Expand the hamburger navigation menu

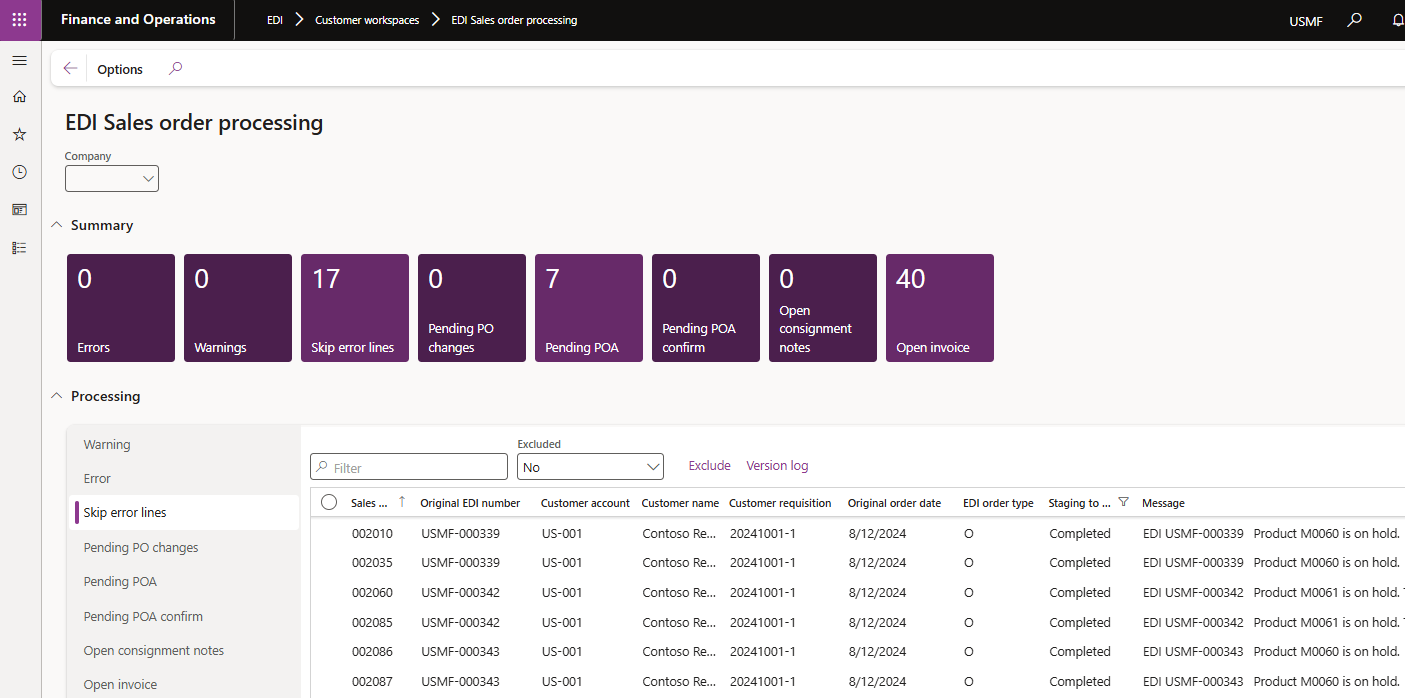coord(19,61)
